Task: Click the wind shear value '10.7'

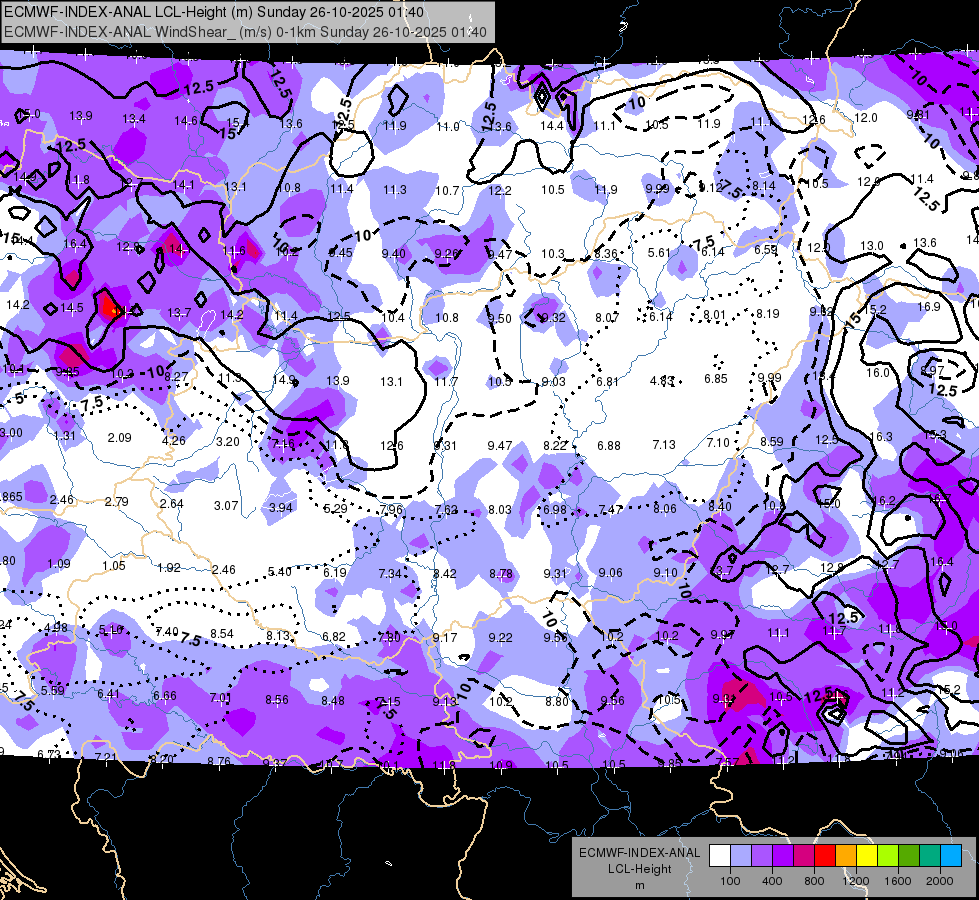Action: 447,190
